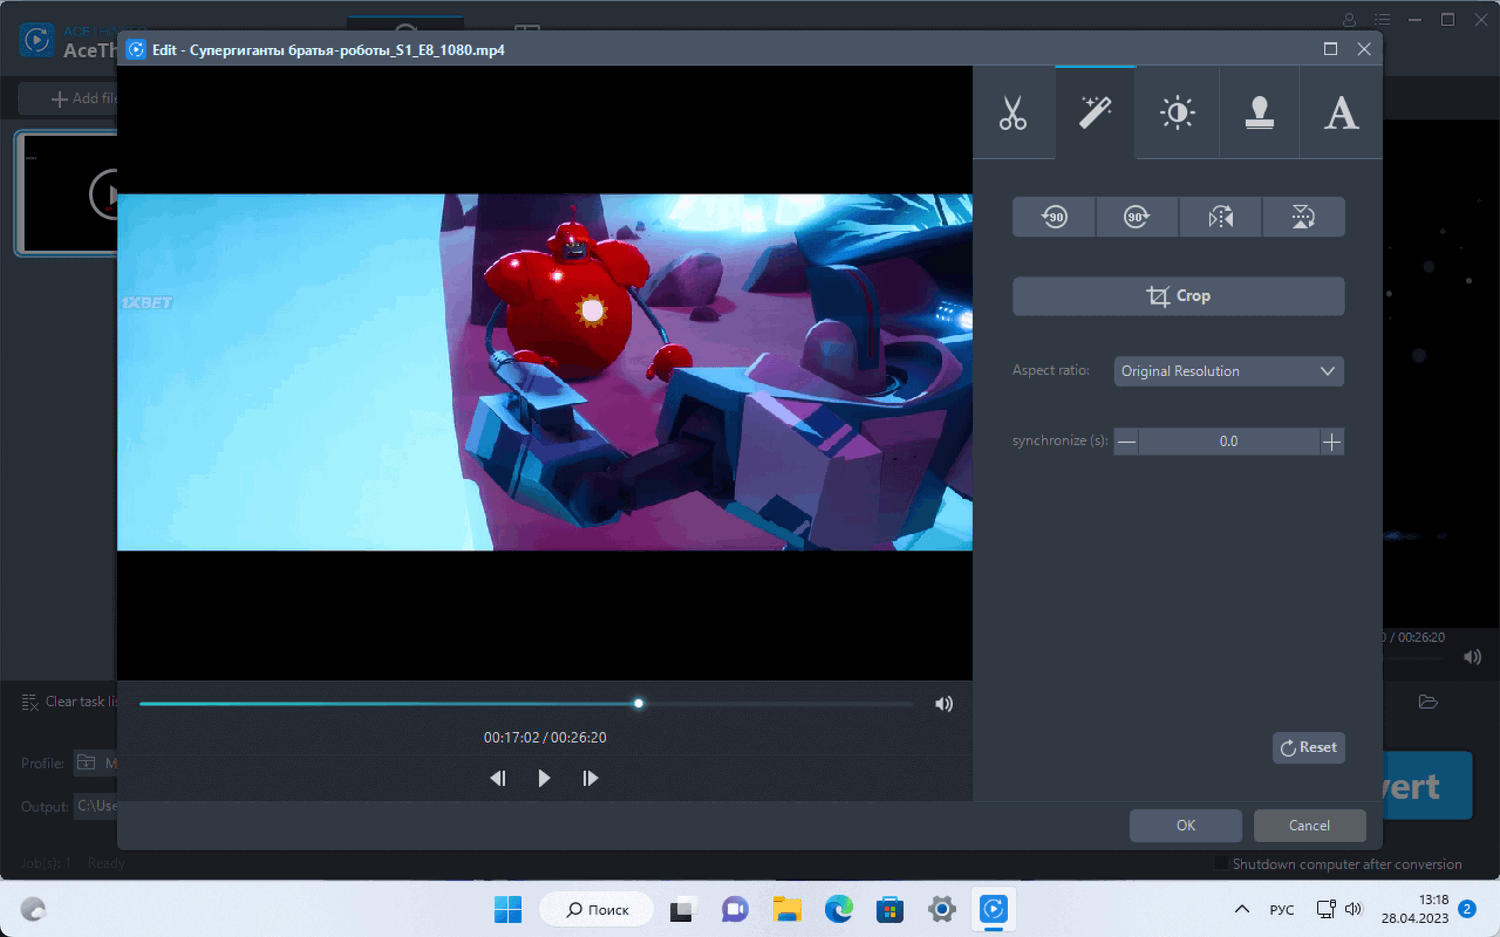Increase synchronize value with plus

(1331, 441)
